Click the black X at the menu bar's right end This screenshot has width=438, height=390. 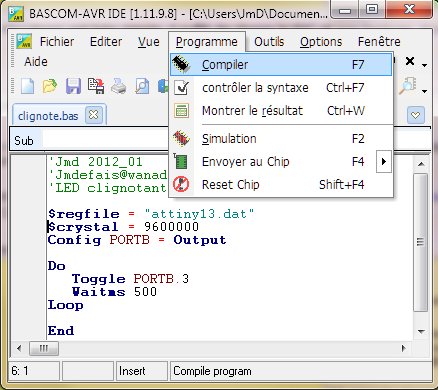410,61
